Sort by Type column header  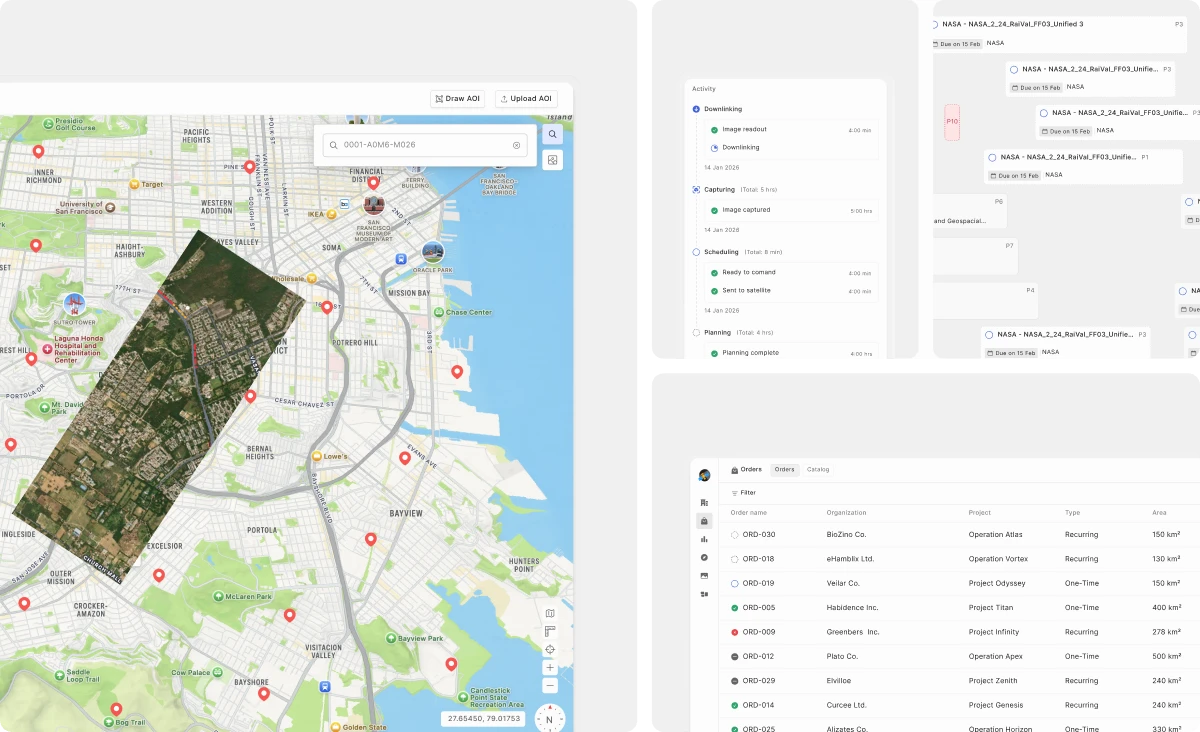[x=1072, y=513]
